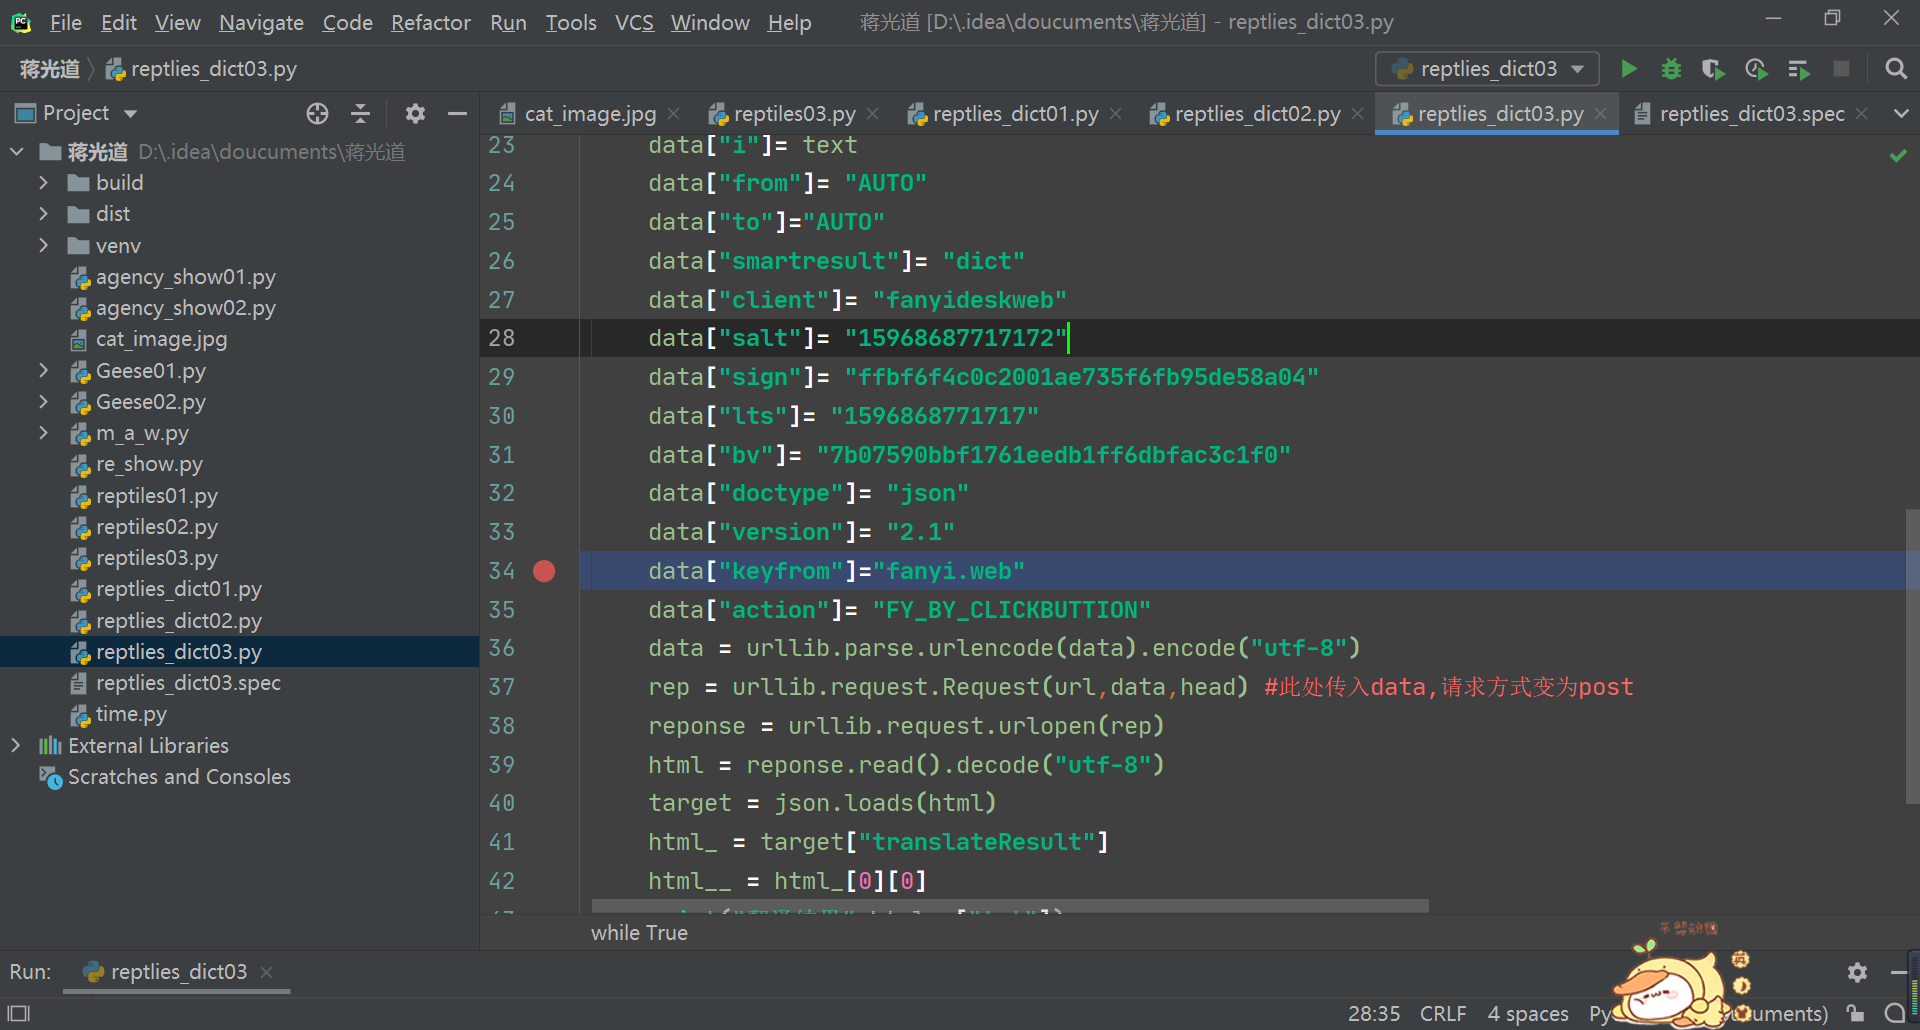Collapse the 蒋光道 project root
This screenshot has width=1920, height=1030.
click(x=16, y=152)
